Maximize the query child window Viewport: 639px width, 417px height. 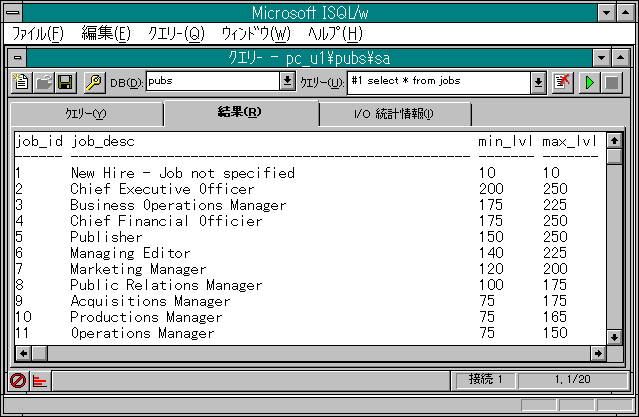[x=620, y=58]
